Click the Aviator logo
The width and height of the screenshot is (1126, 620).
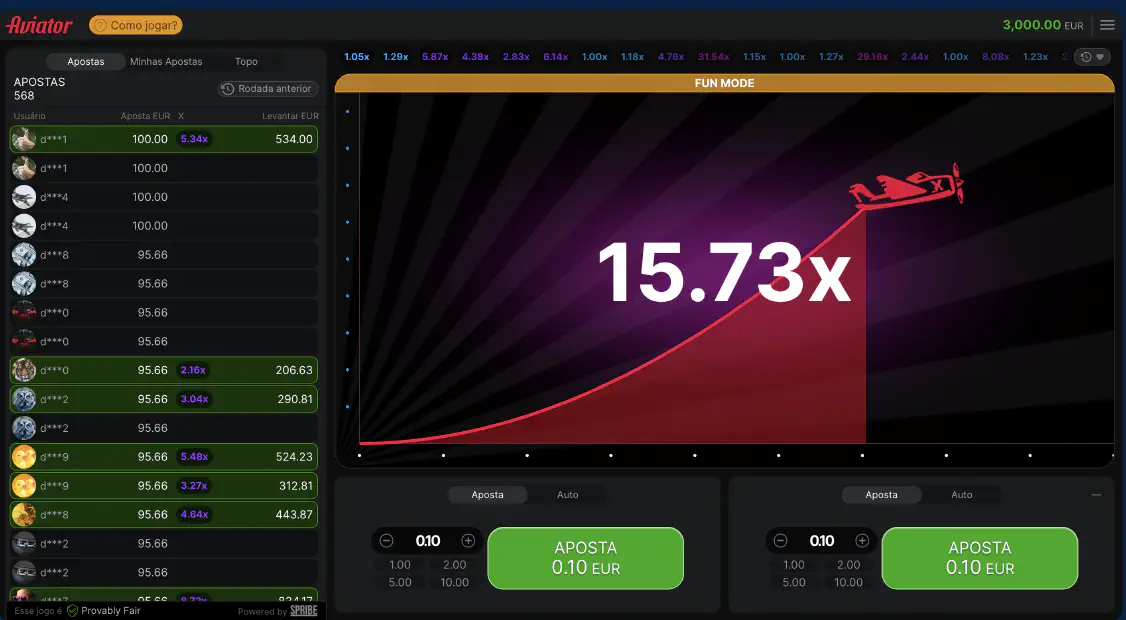[40, 25]
